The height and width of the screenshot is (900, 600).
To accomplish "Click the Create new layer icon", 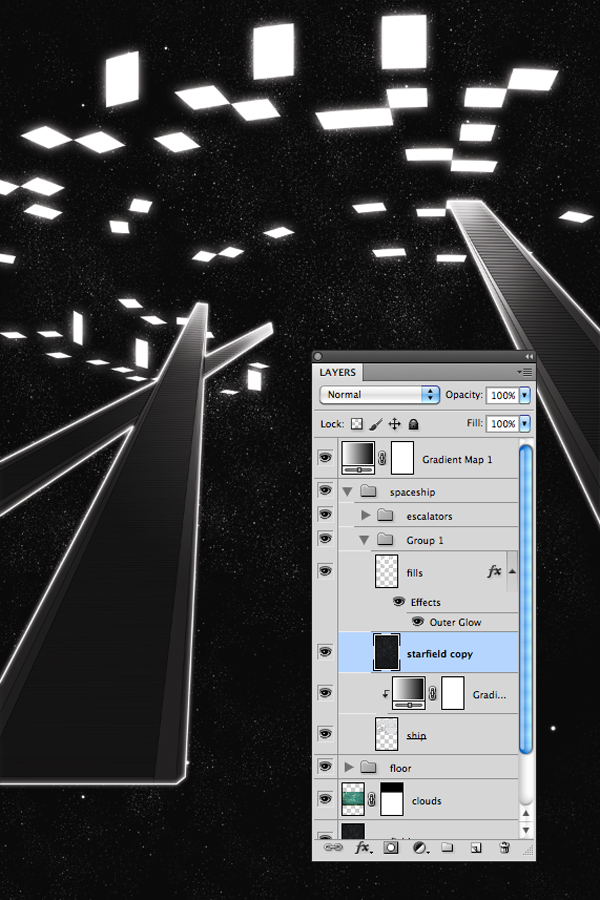I will pyautogui.click(x=476, y=848).
